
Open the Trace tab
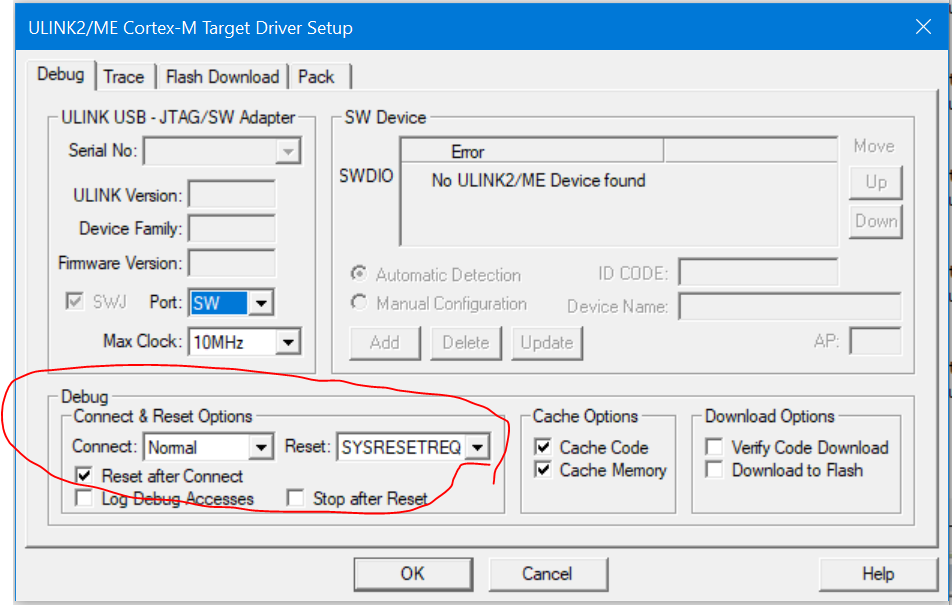[x=124, y=77]
